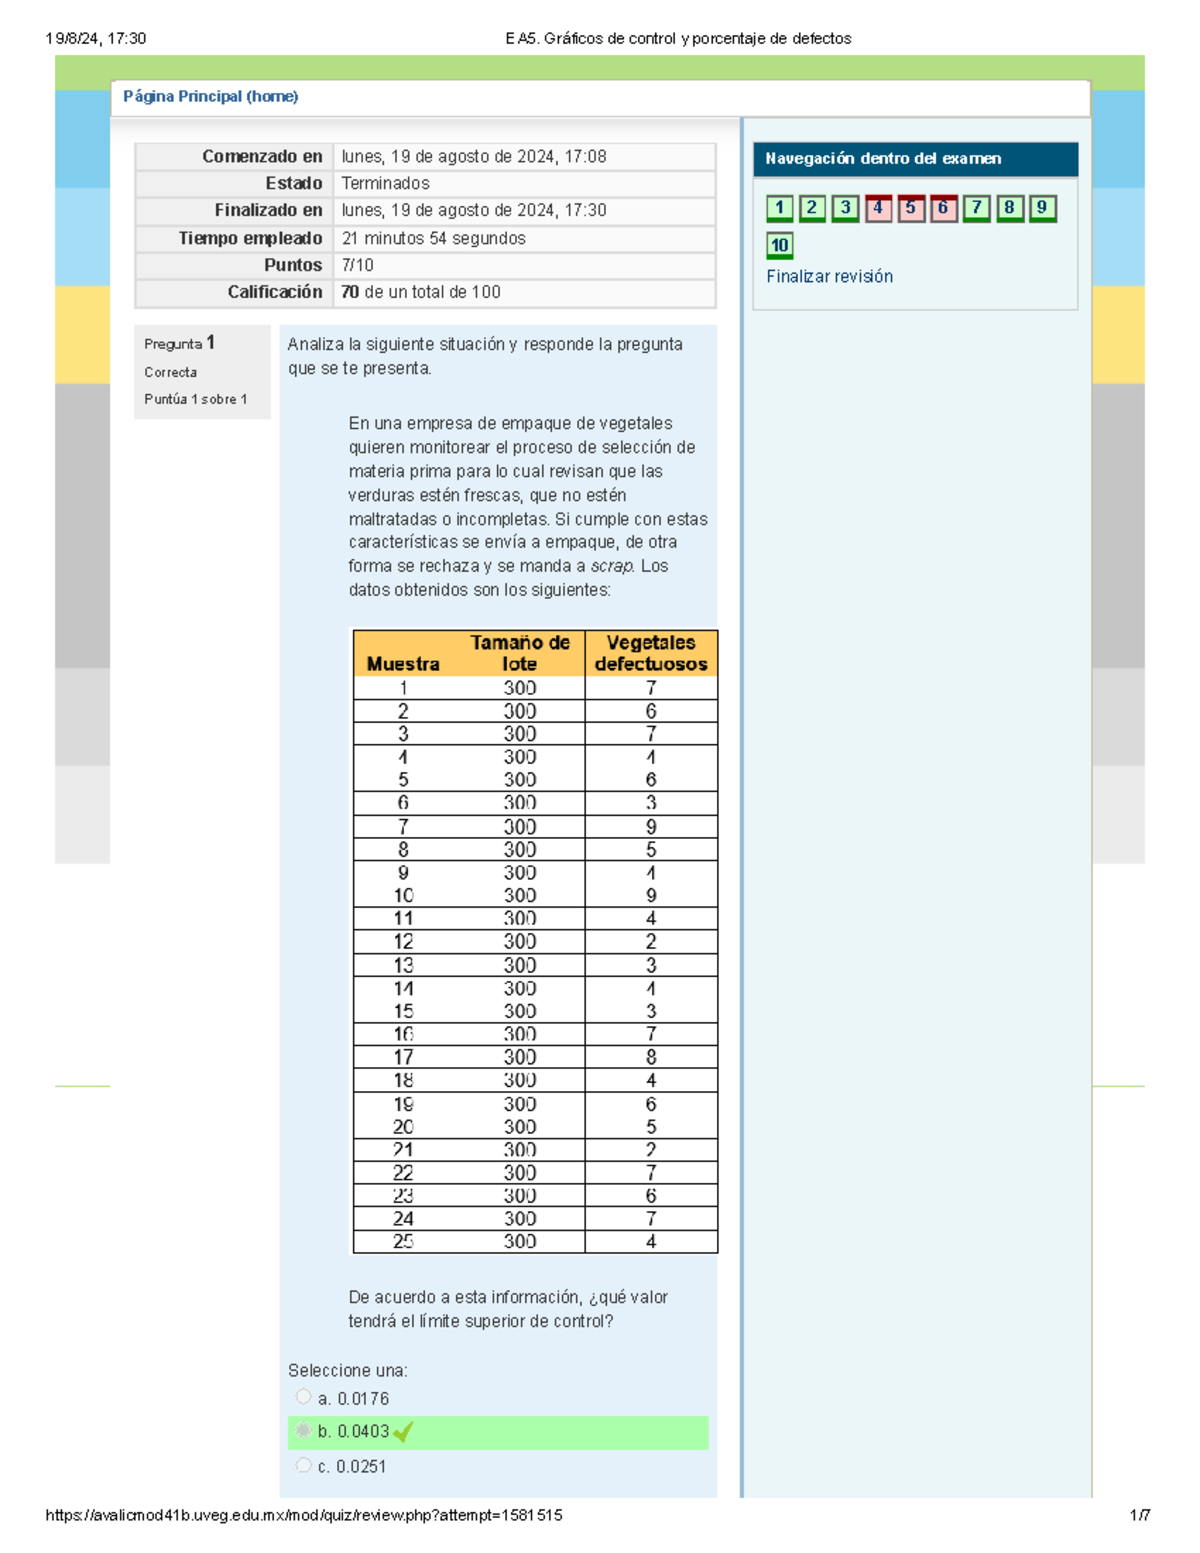Open question 6 from exam navigation
1200x1553 pixels.
(942, 207)
